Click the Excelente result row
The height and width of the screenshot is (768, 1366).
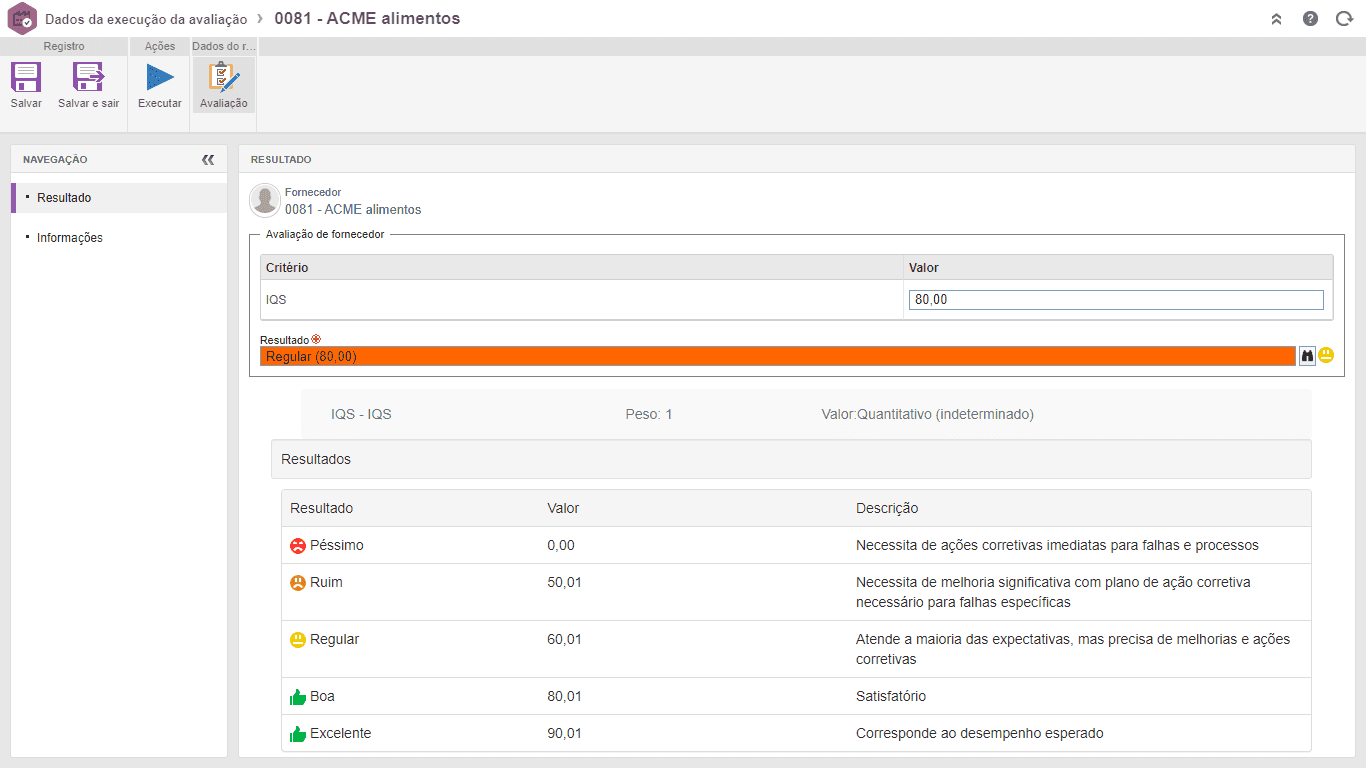coord(796,733)
